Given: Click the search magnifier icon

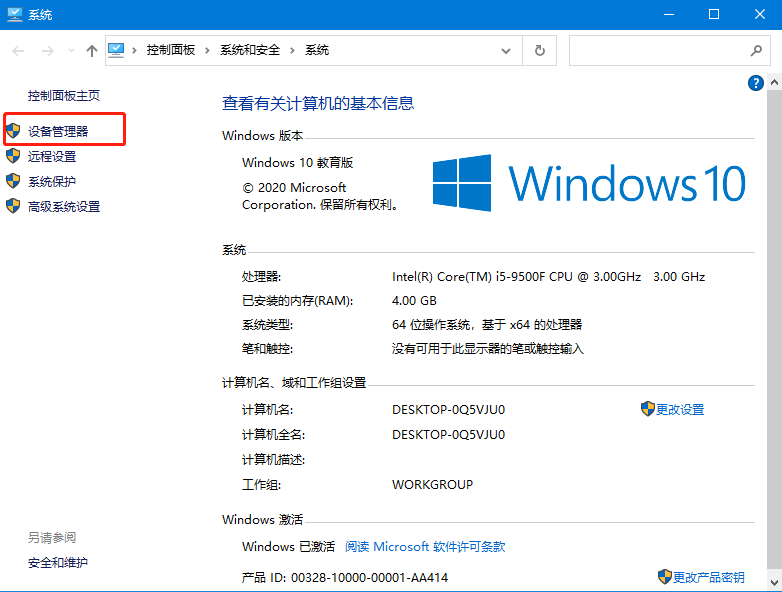Looking at the screenshot, I should (x=756, y=50).
